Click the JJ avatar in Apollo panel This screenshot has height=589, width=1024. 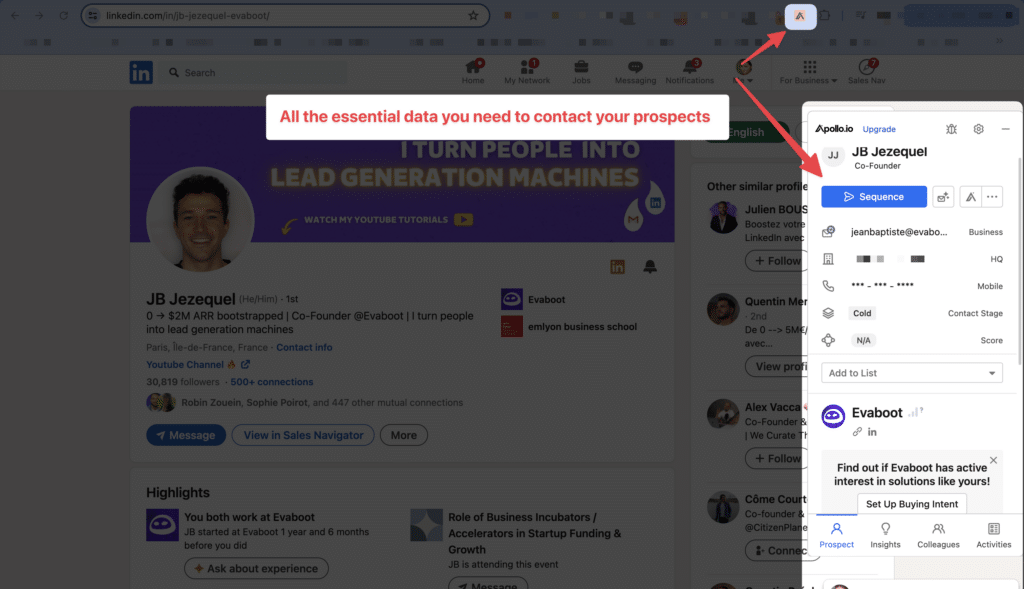[833, 155]
